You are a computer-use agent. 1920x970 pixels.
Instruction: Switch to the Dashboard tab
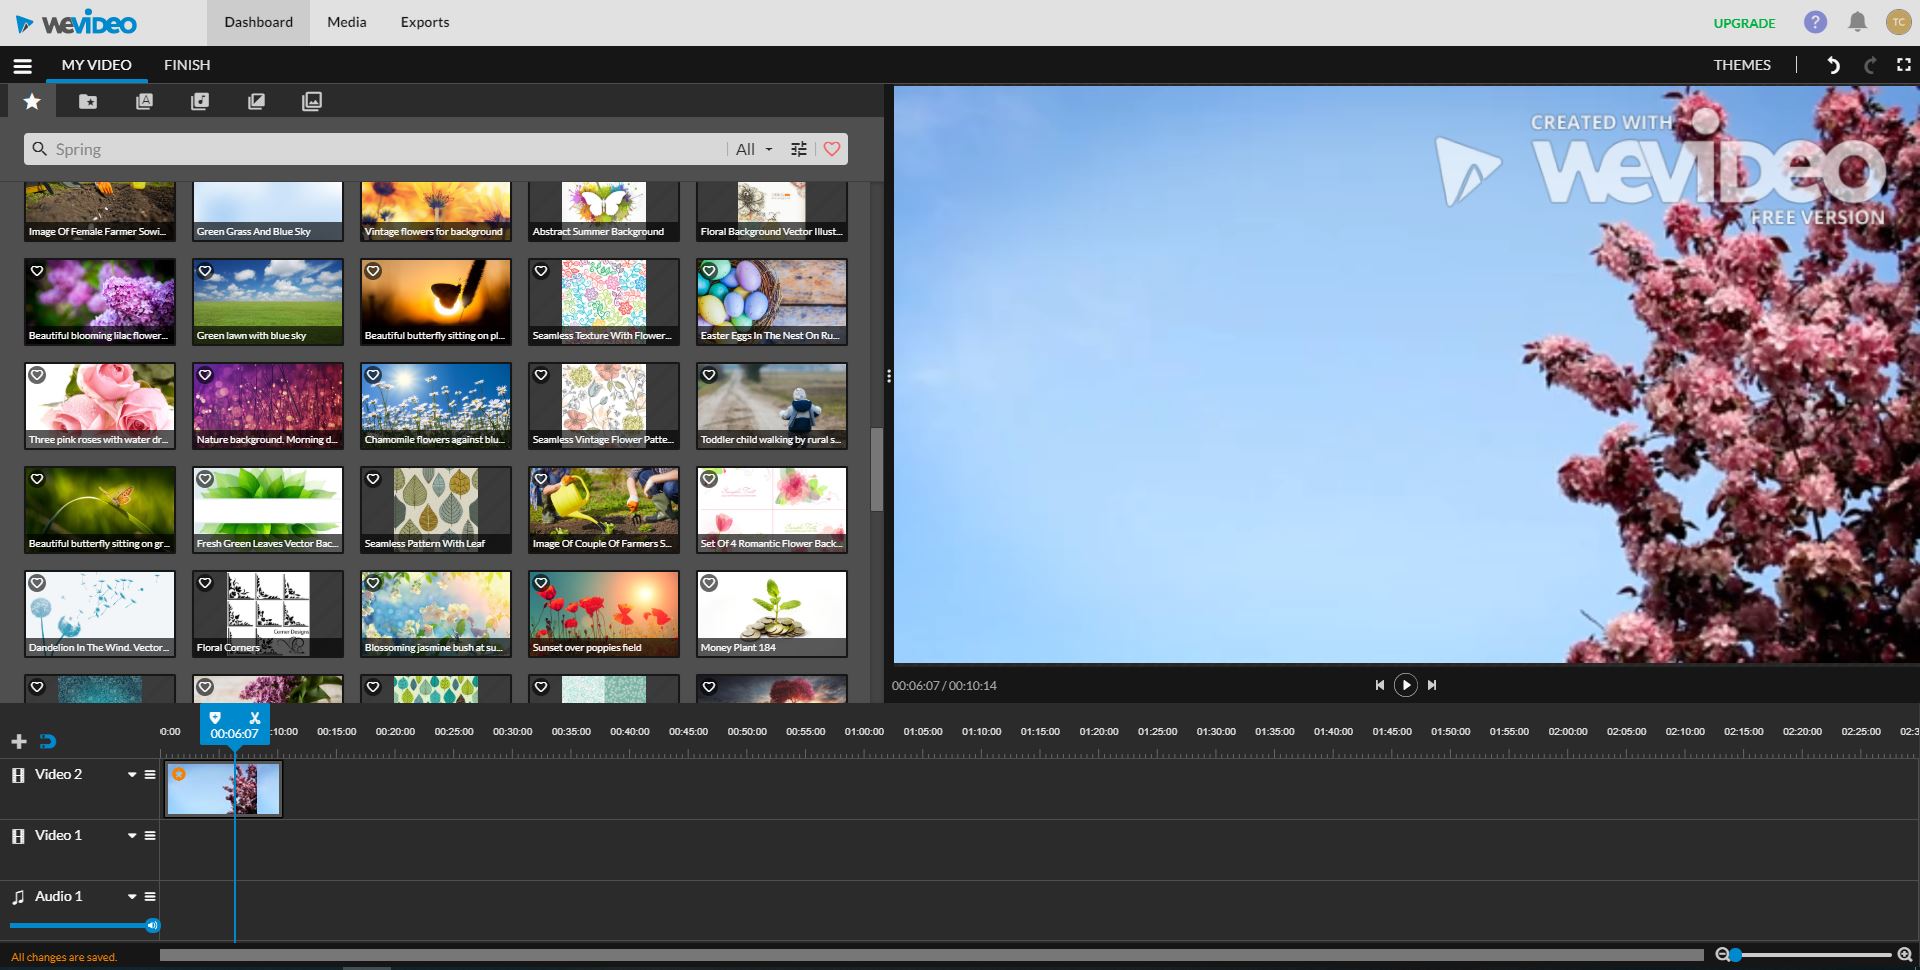(259, 22)
